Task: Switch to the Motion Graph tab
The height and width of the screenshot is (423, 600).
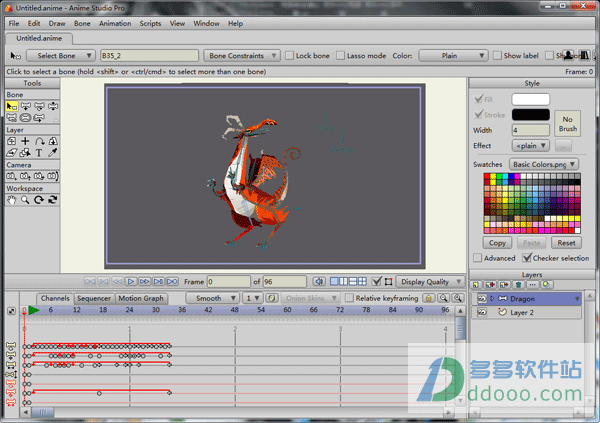Action: coord(141,299)
